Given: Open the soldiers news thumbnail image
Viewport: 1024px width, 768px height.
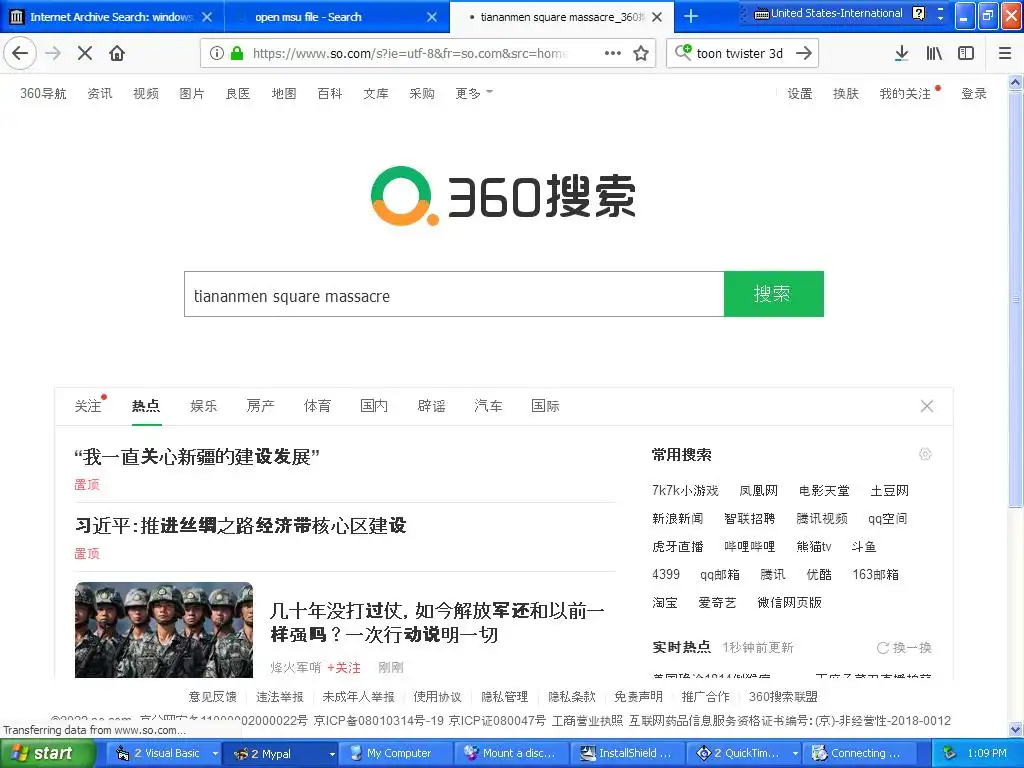Looking at the screenshot, I should (164, 630).
